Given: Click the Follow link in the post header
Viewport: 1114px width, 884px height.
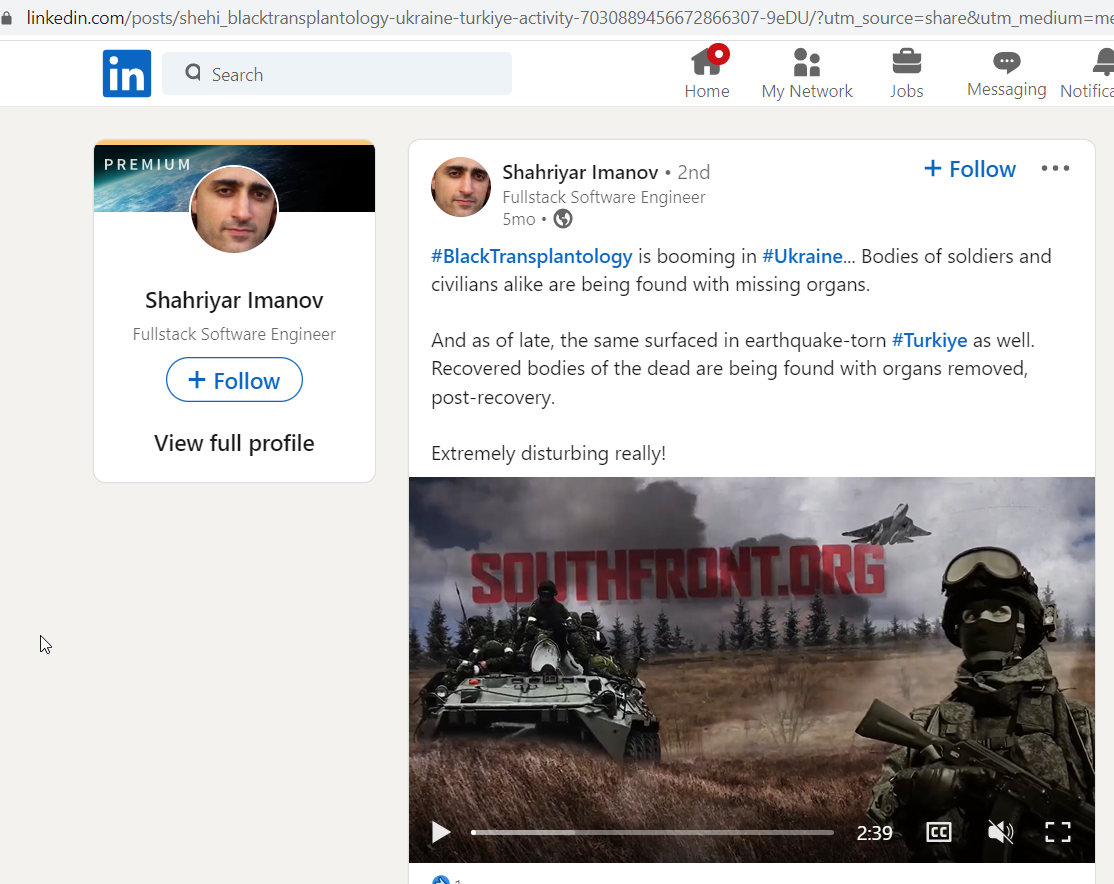Looking at the screenshot, I should coord(970,169).
